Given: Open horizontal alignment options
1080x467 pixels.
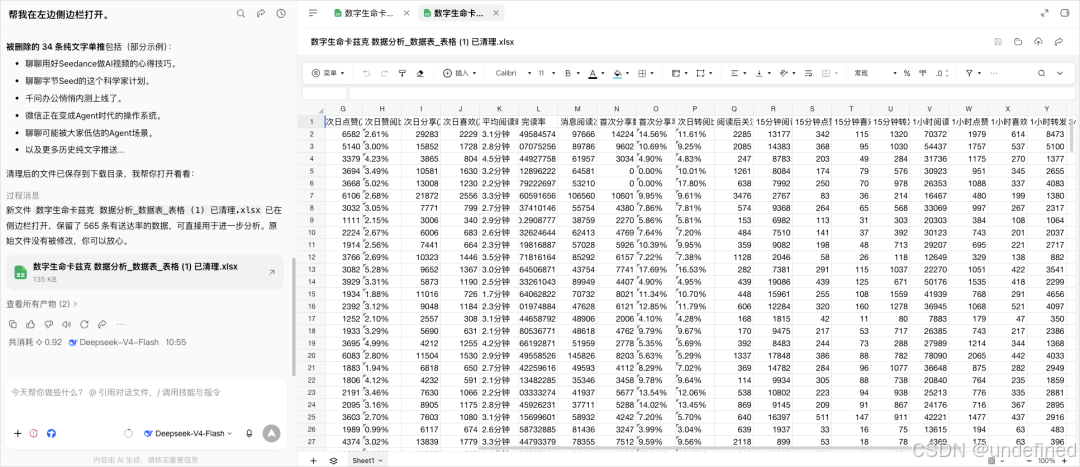Looking at the screenshot, I should [x=734, y=73].
